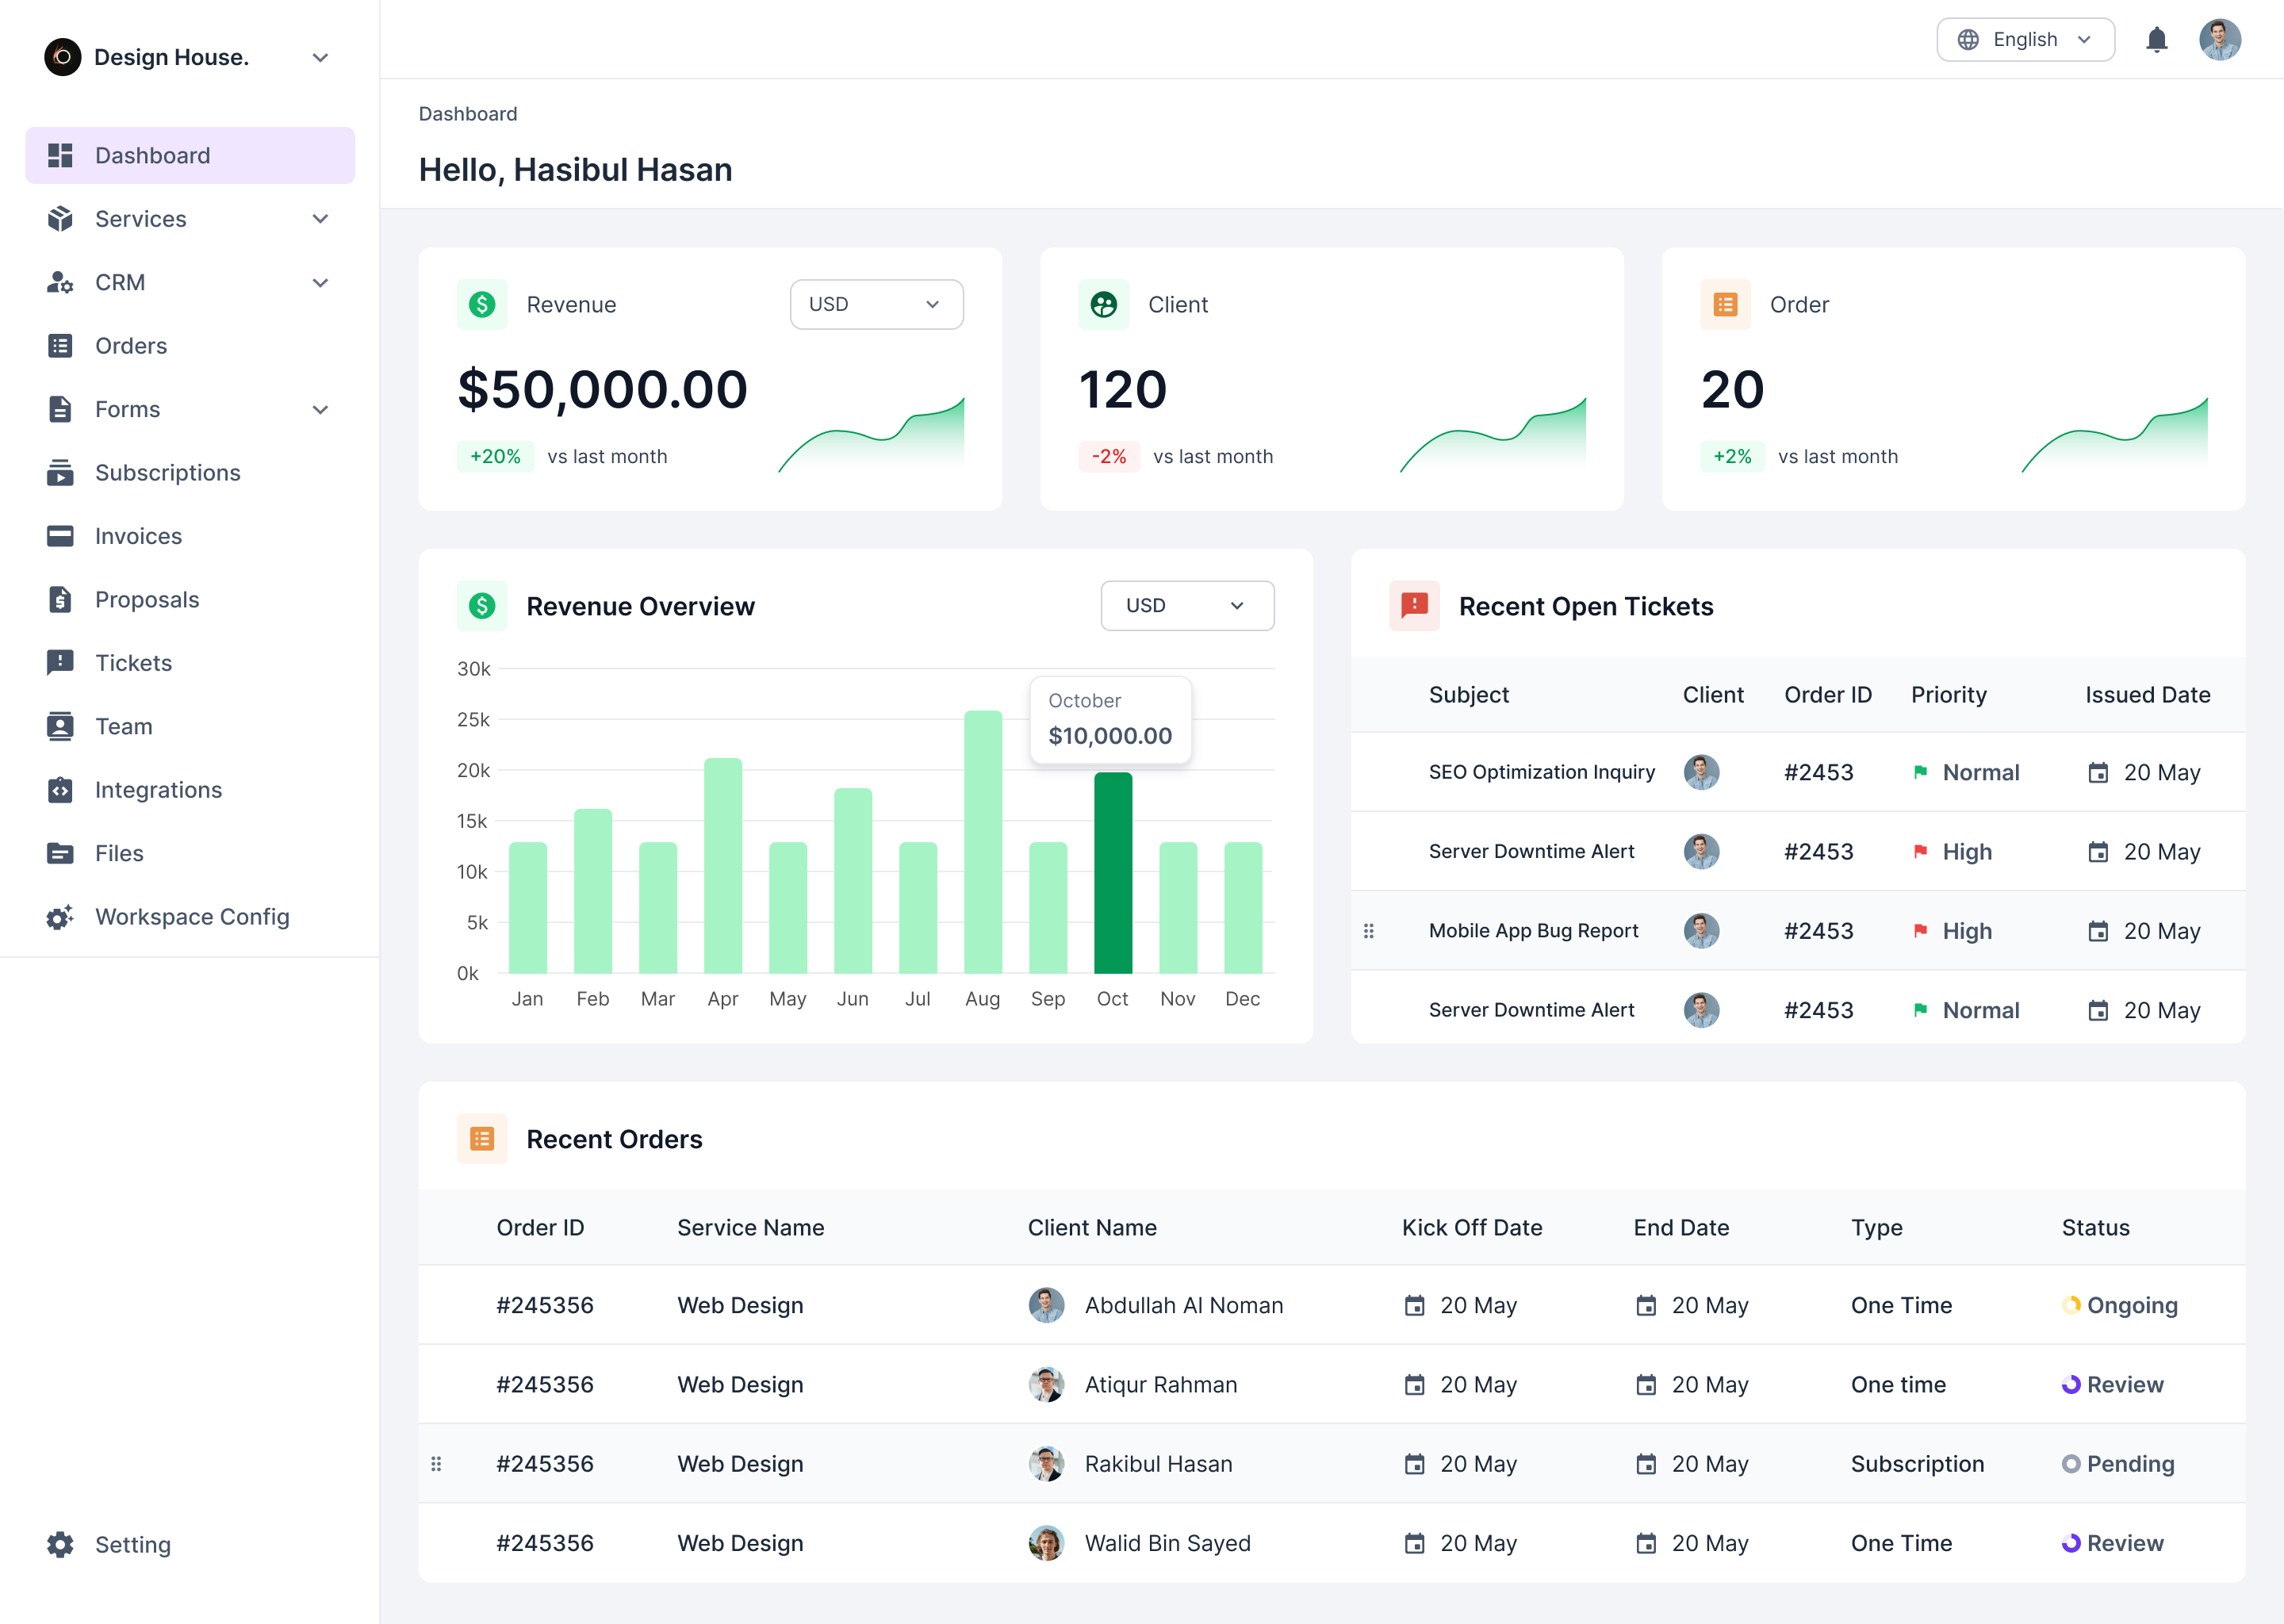Sort tickets by the Priority column header

click(1948, 695)
